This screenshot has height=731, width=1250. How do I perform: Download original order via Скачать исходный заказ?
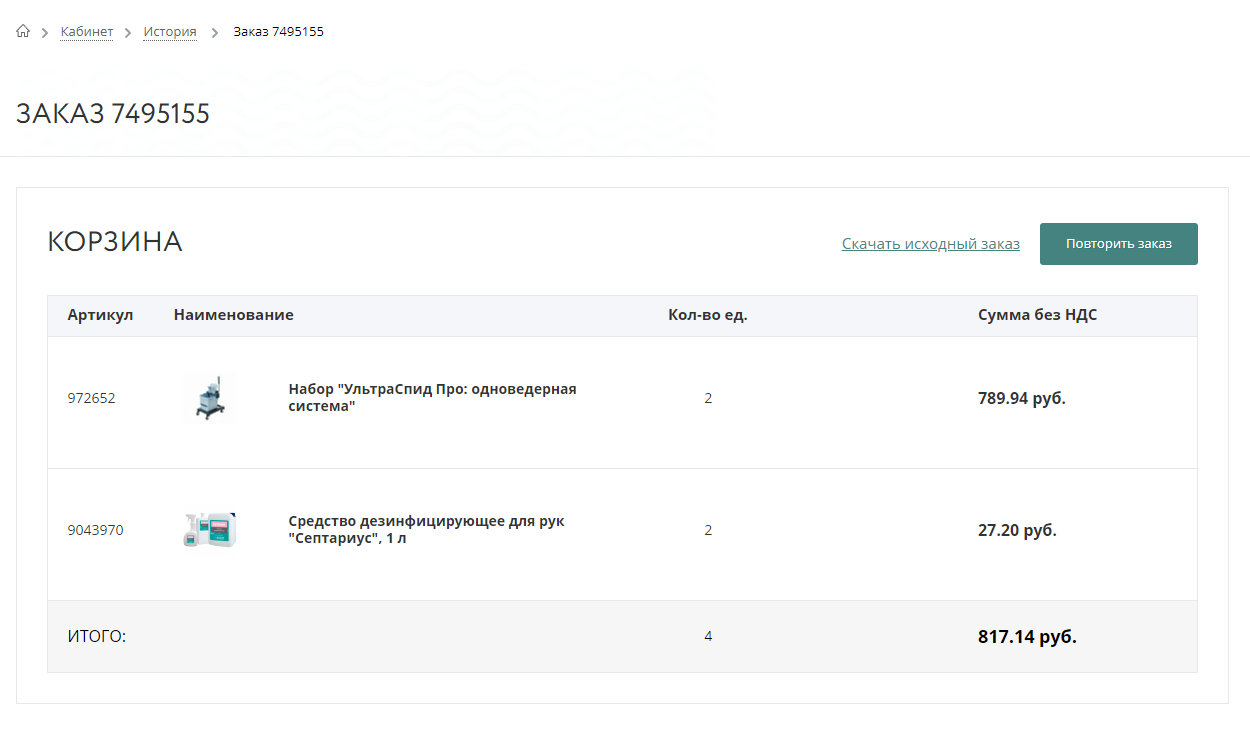(930, 244)
